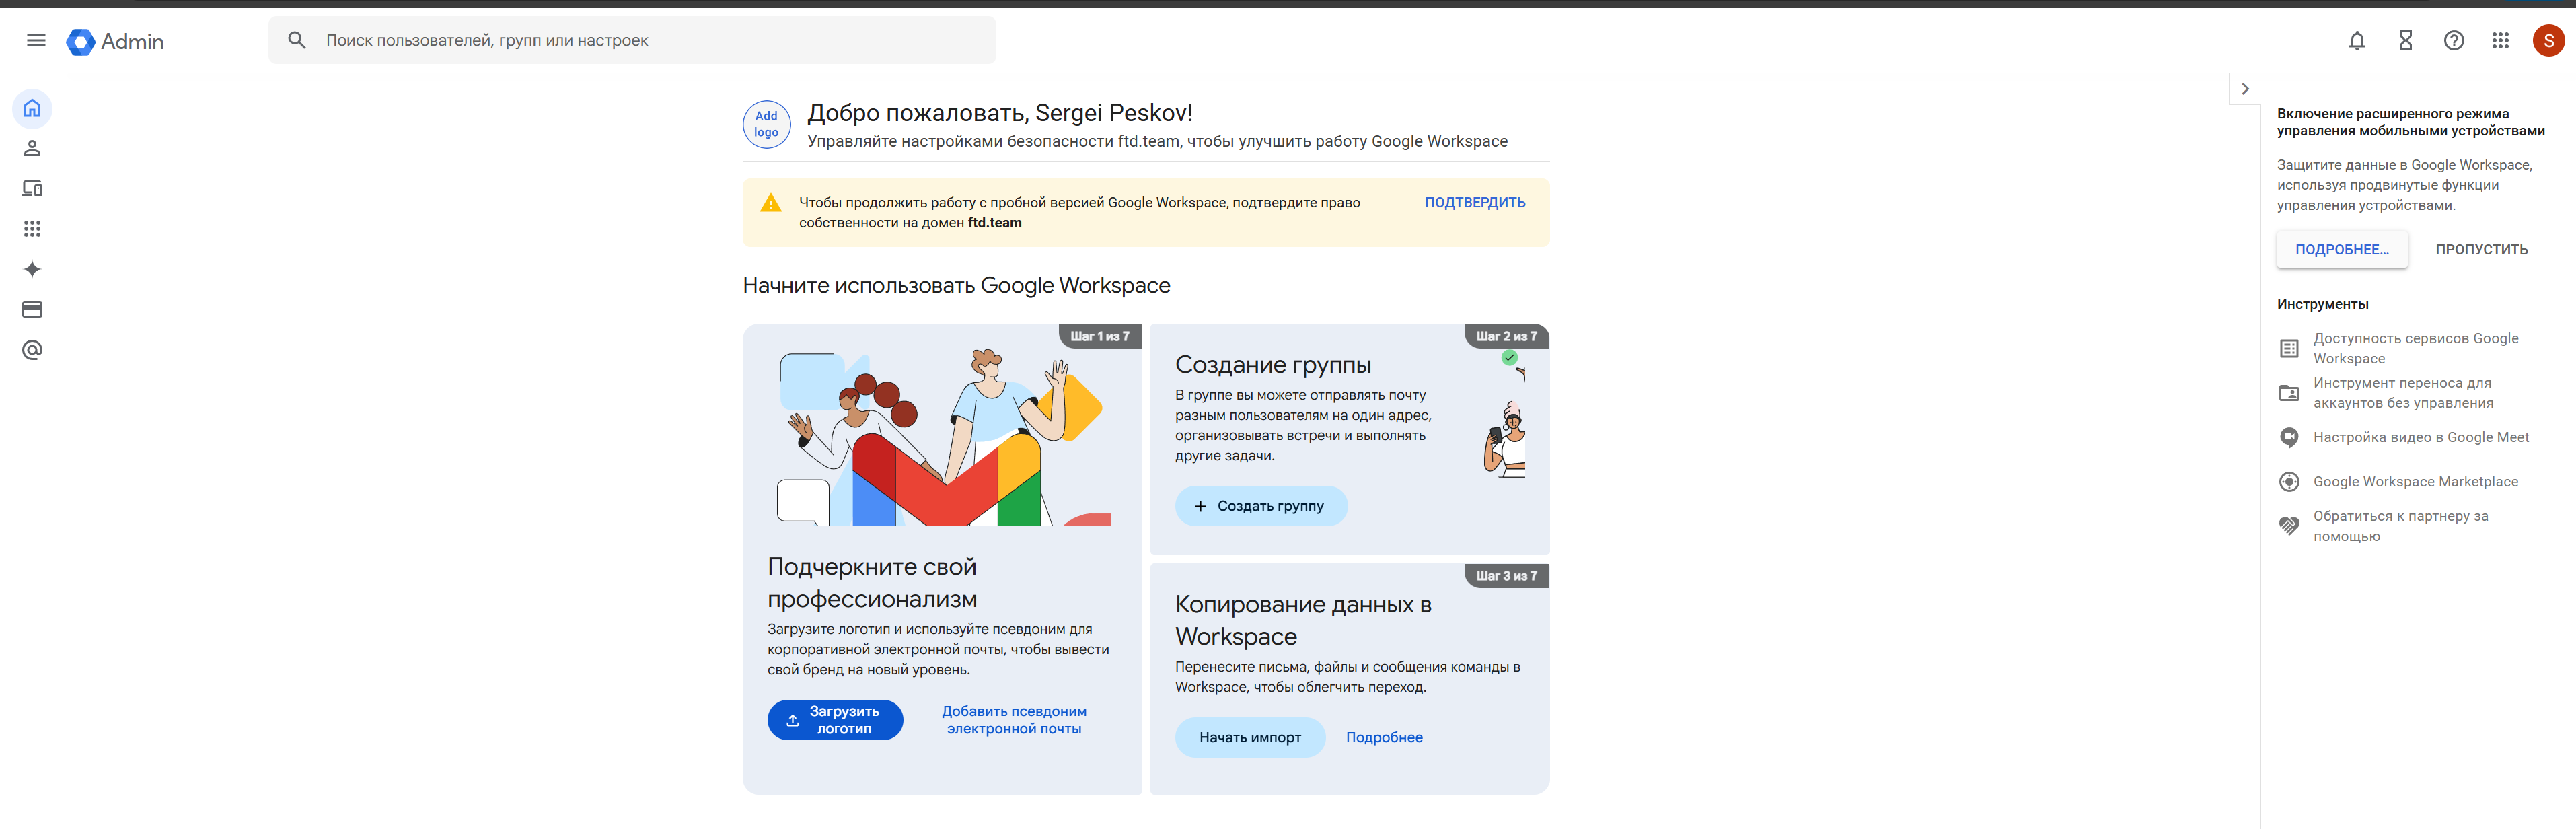
Task: Click the Создание группы card heading
Action: click(x=1272, y=365)
